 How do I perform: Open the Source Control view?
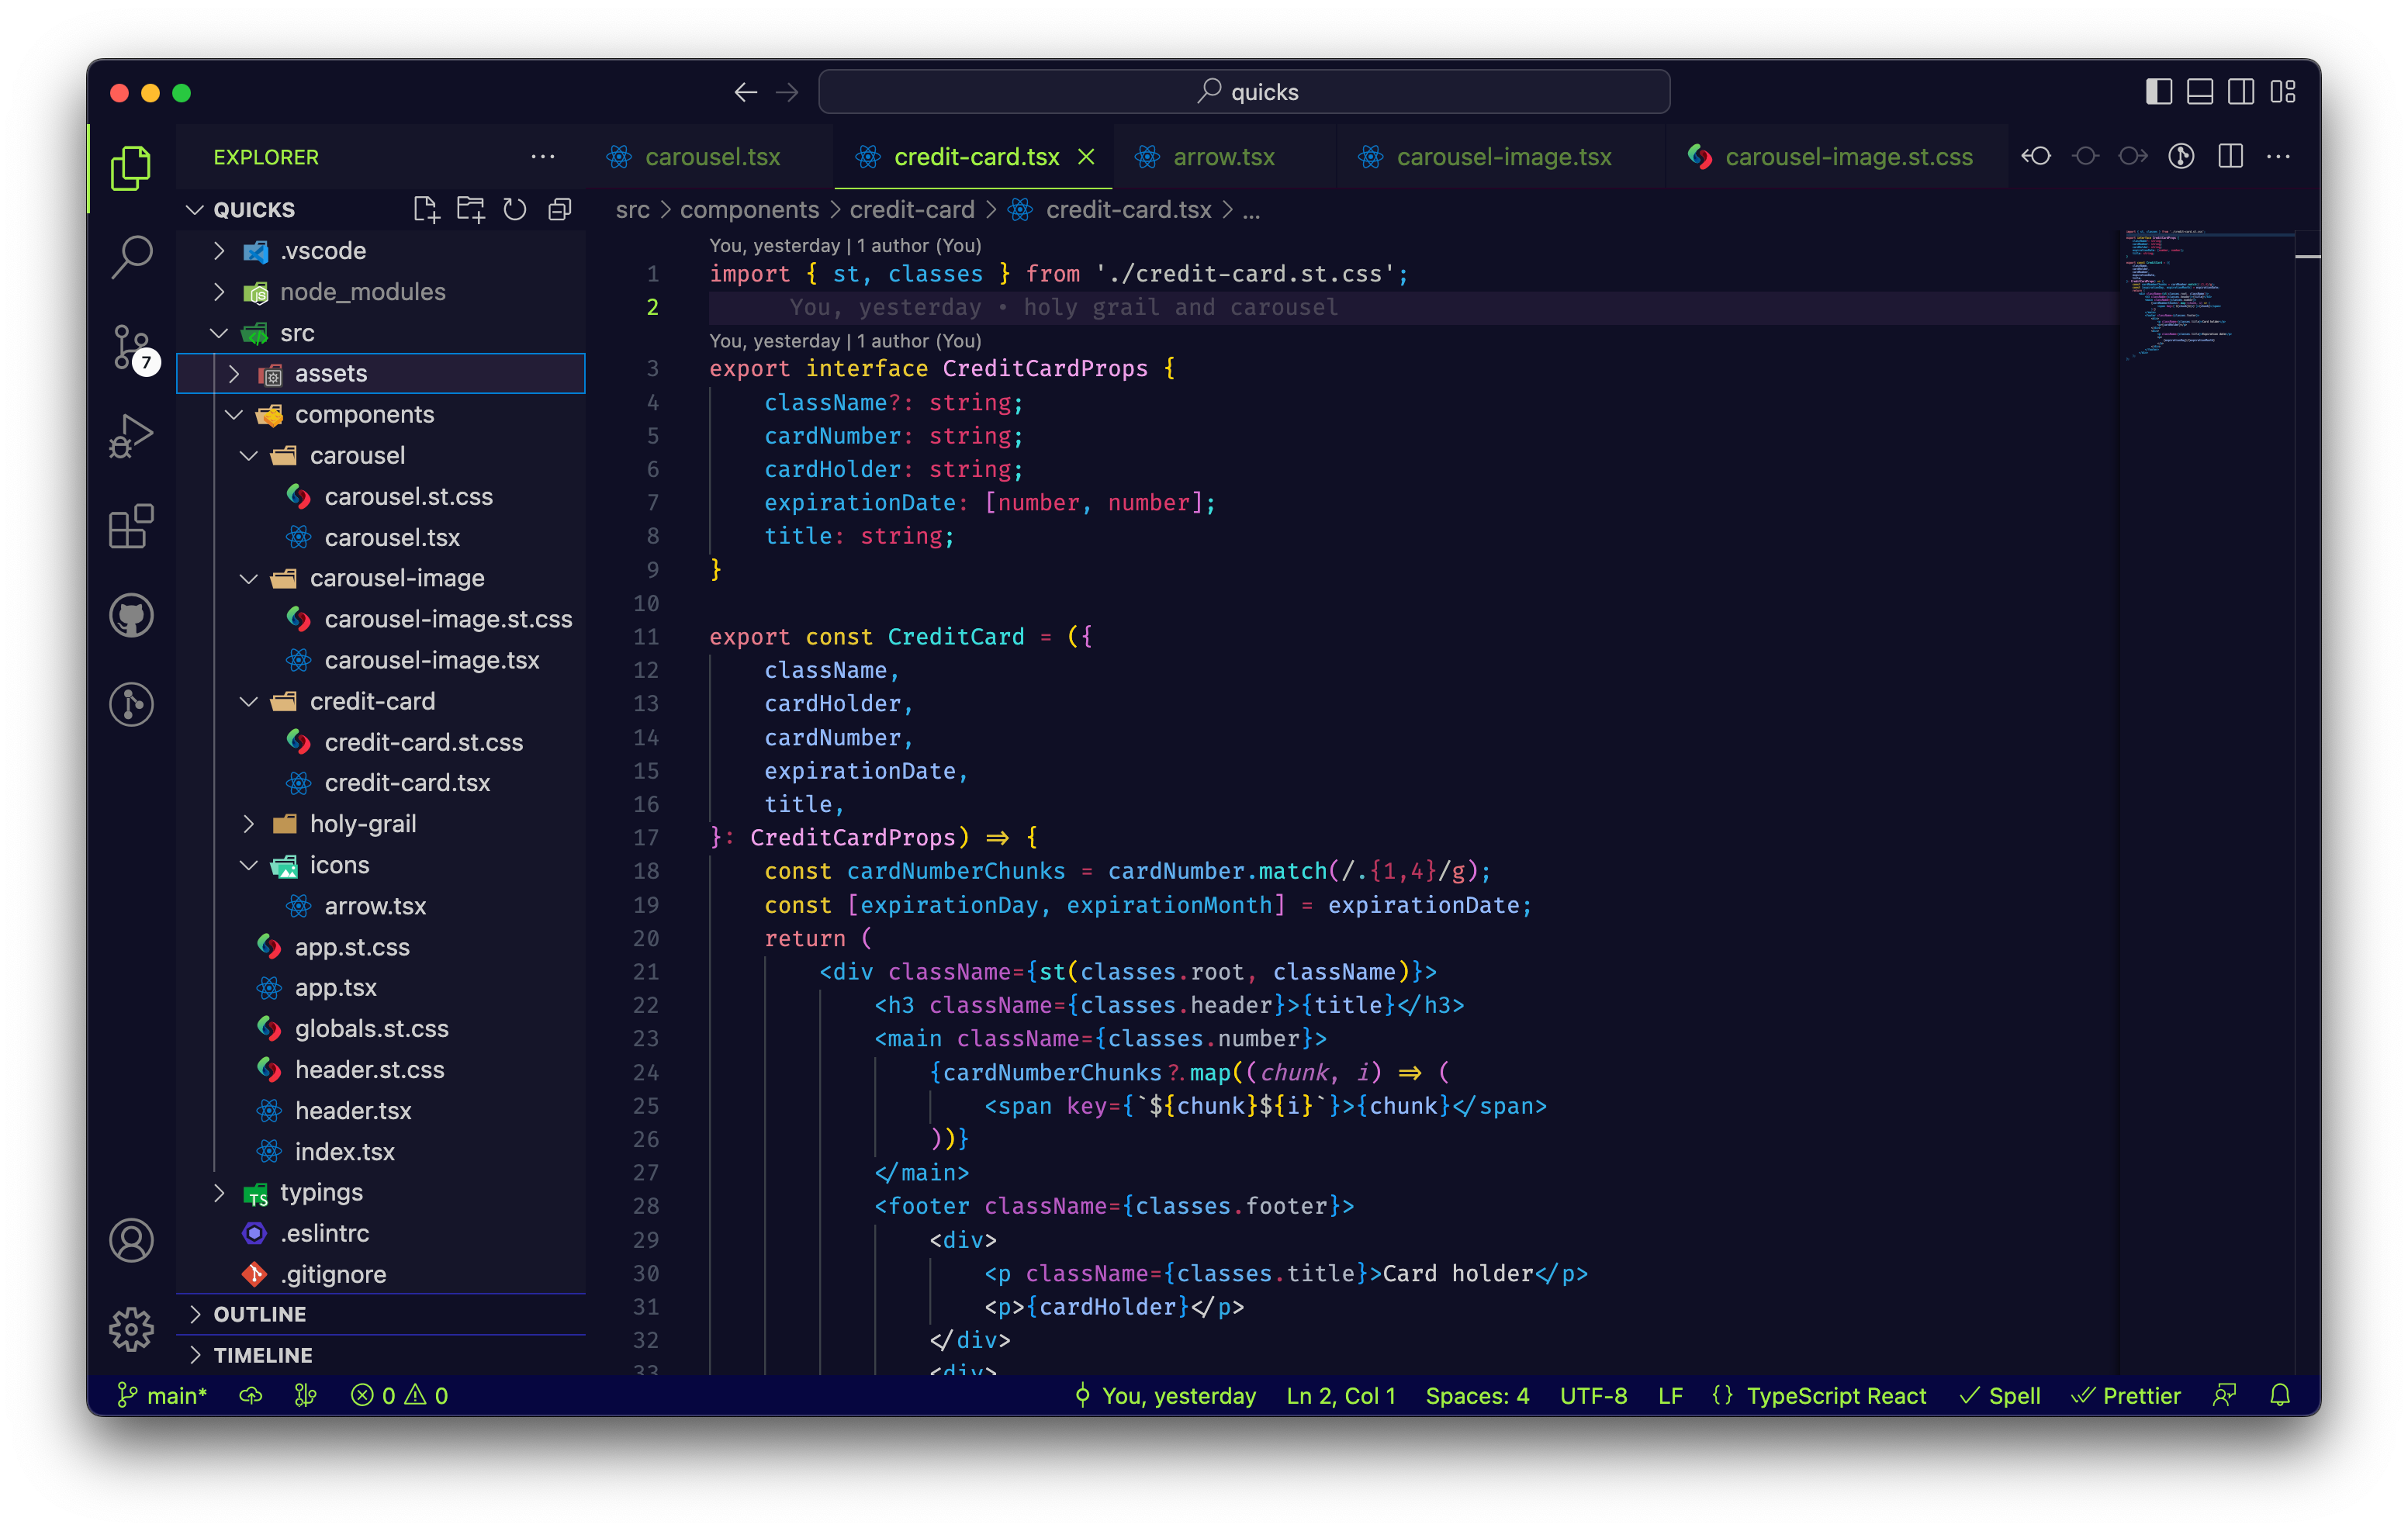131,346
